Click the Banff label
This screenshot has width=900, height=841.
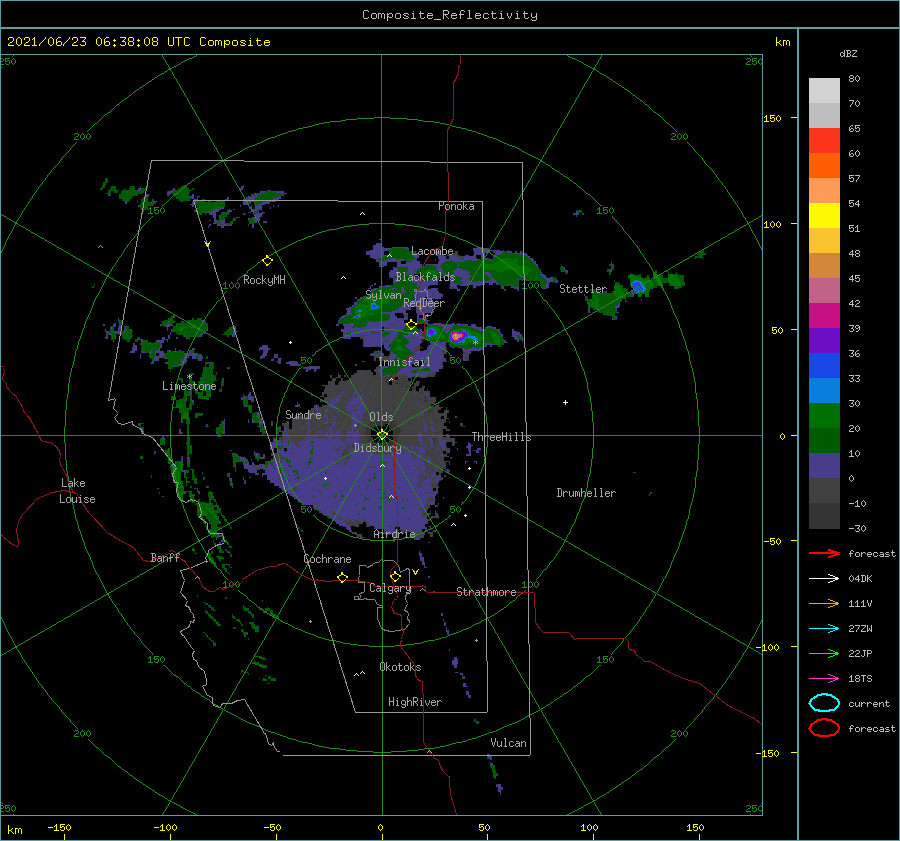pos(165,557)
